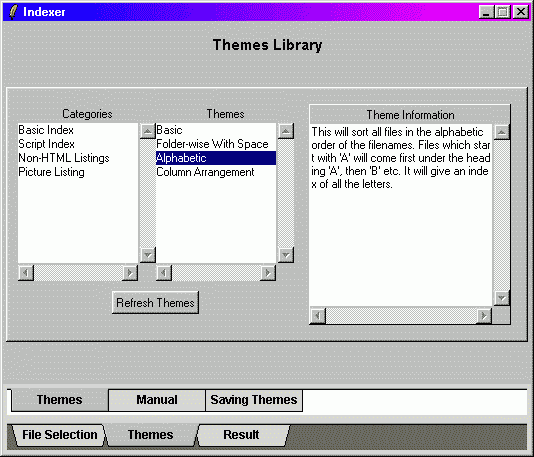Click up arrow of Categories list scrollbar
The height and width of the screenshot is (457, 534).
(147, 131)
